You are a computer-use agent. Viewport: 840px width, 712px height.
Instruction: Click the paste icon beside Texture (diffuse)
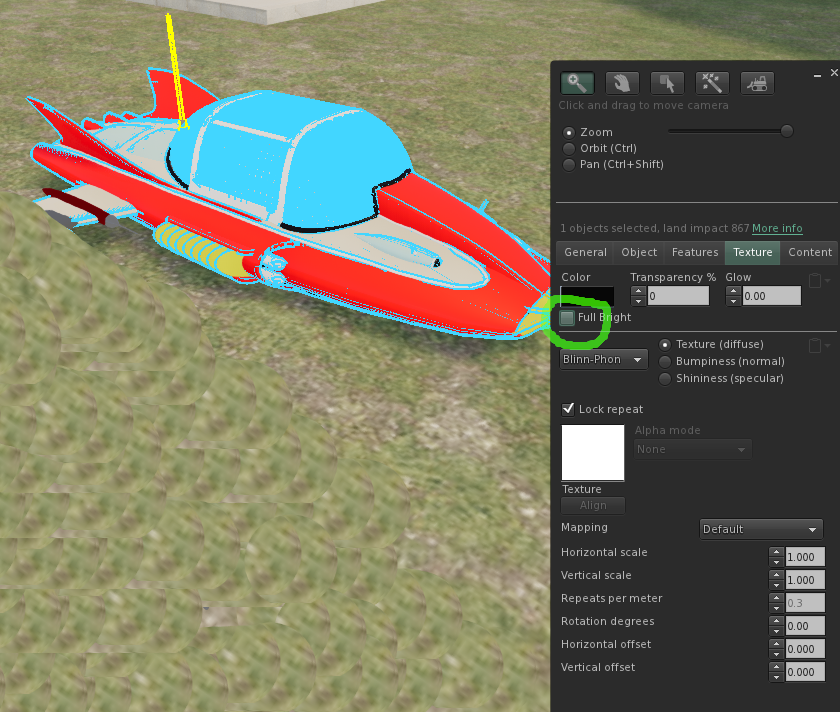pyautogui.click(x=816, y=345)
